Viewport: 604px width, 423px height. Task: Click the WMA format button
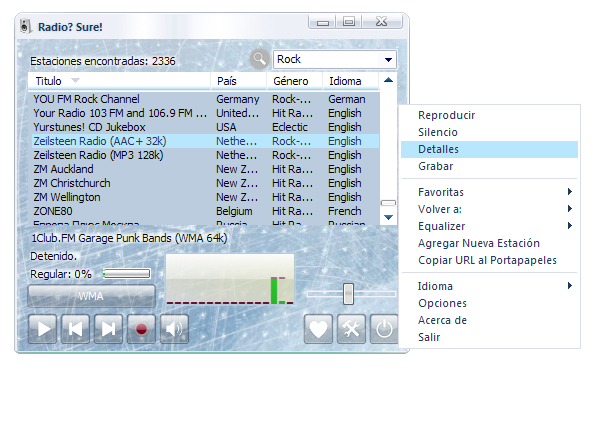pyautogui.click(x=91, y=296)
